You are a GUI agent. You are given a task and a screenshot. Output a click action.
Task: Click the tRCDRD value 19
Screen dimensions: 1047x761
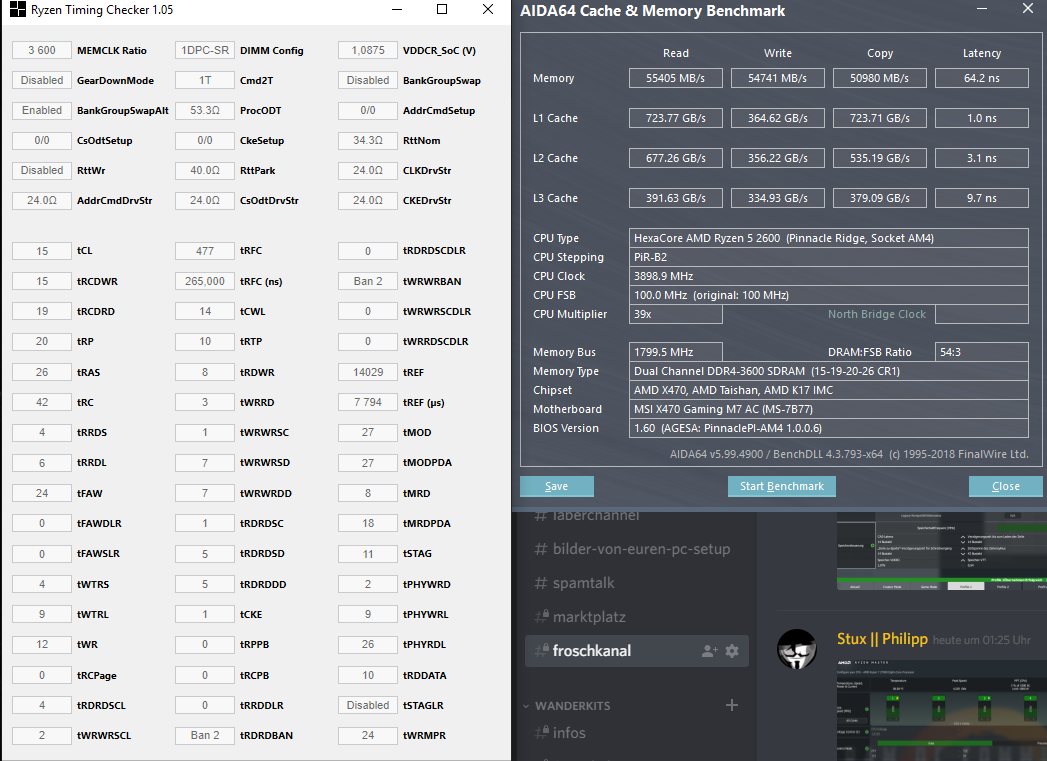[42, 311]
